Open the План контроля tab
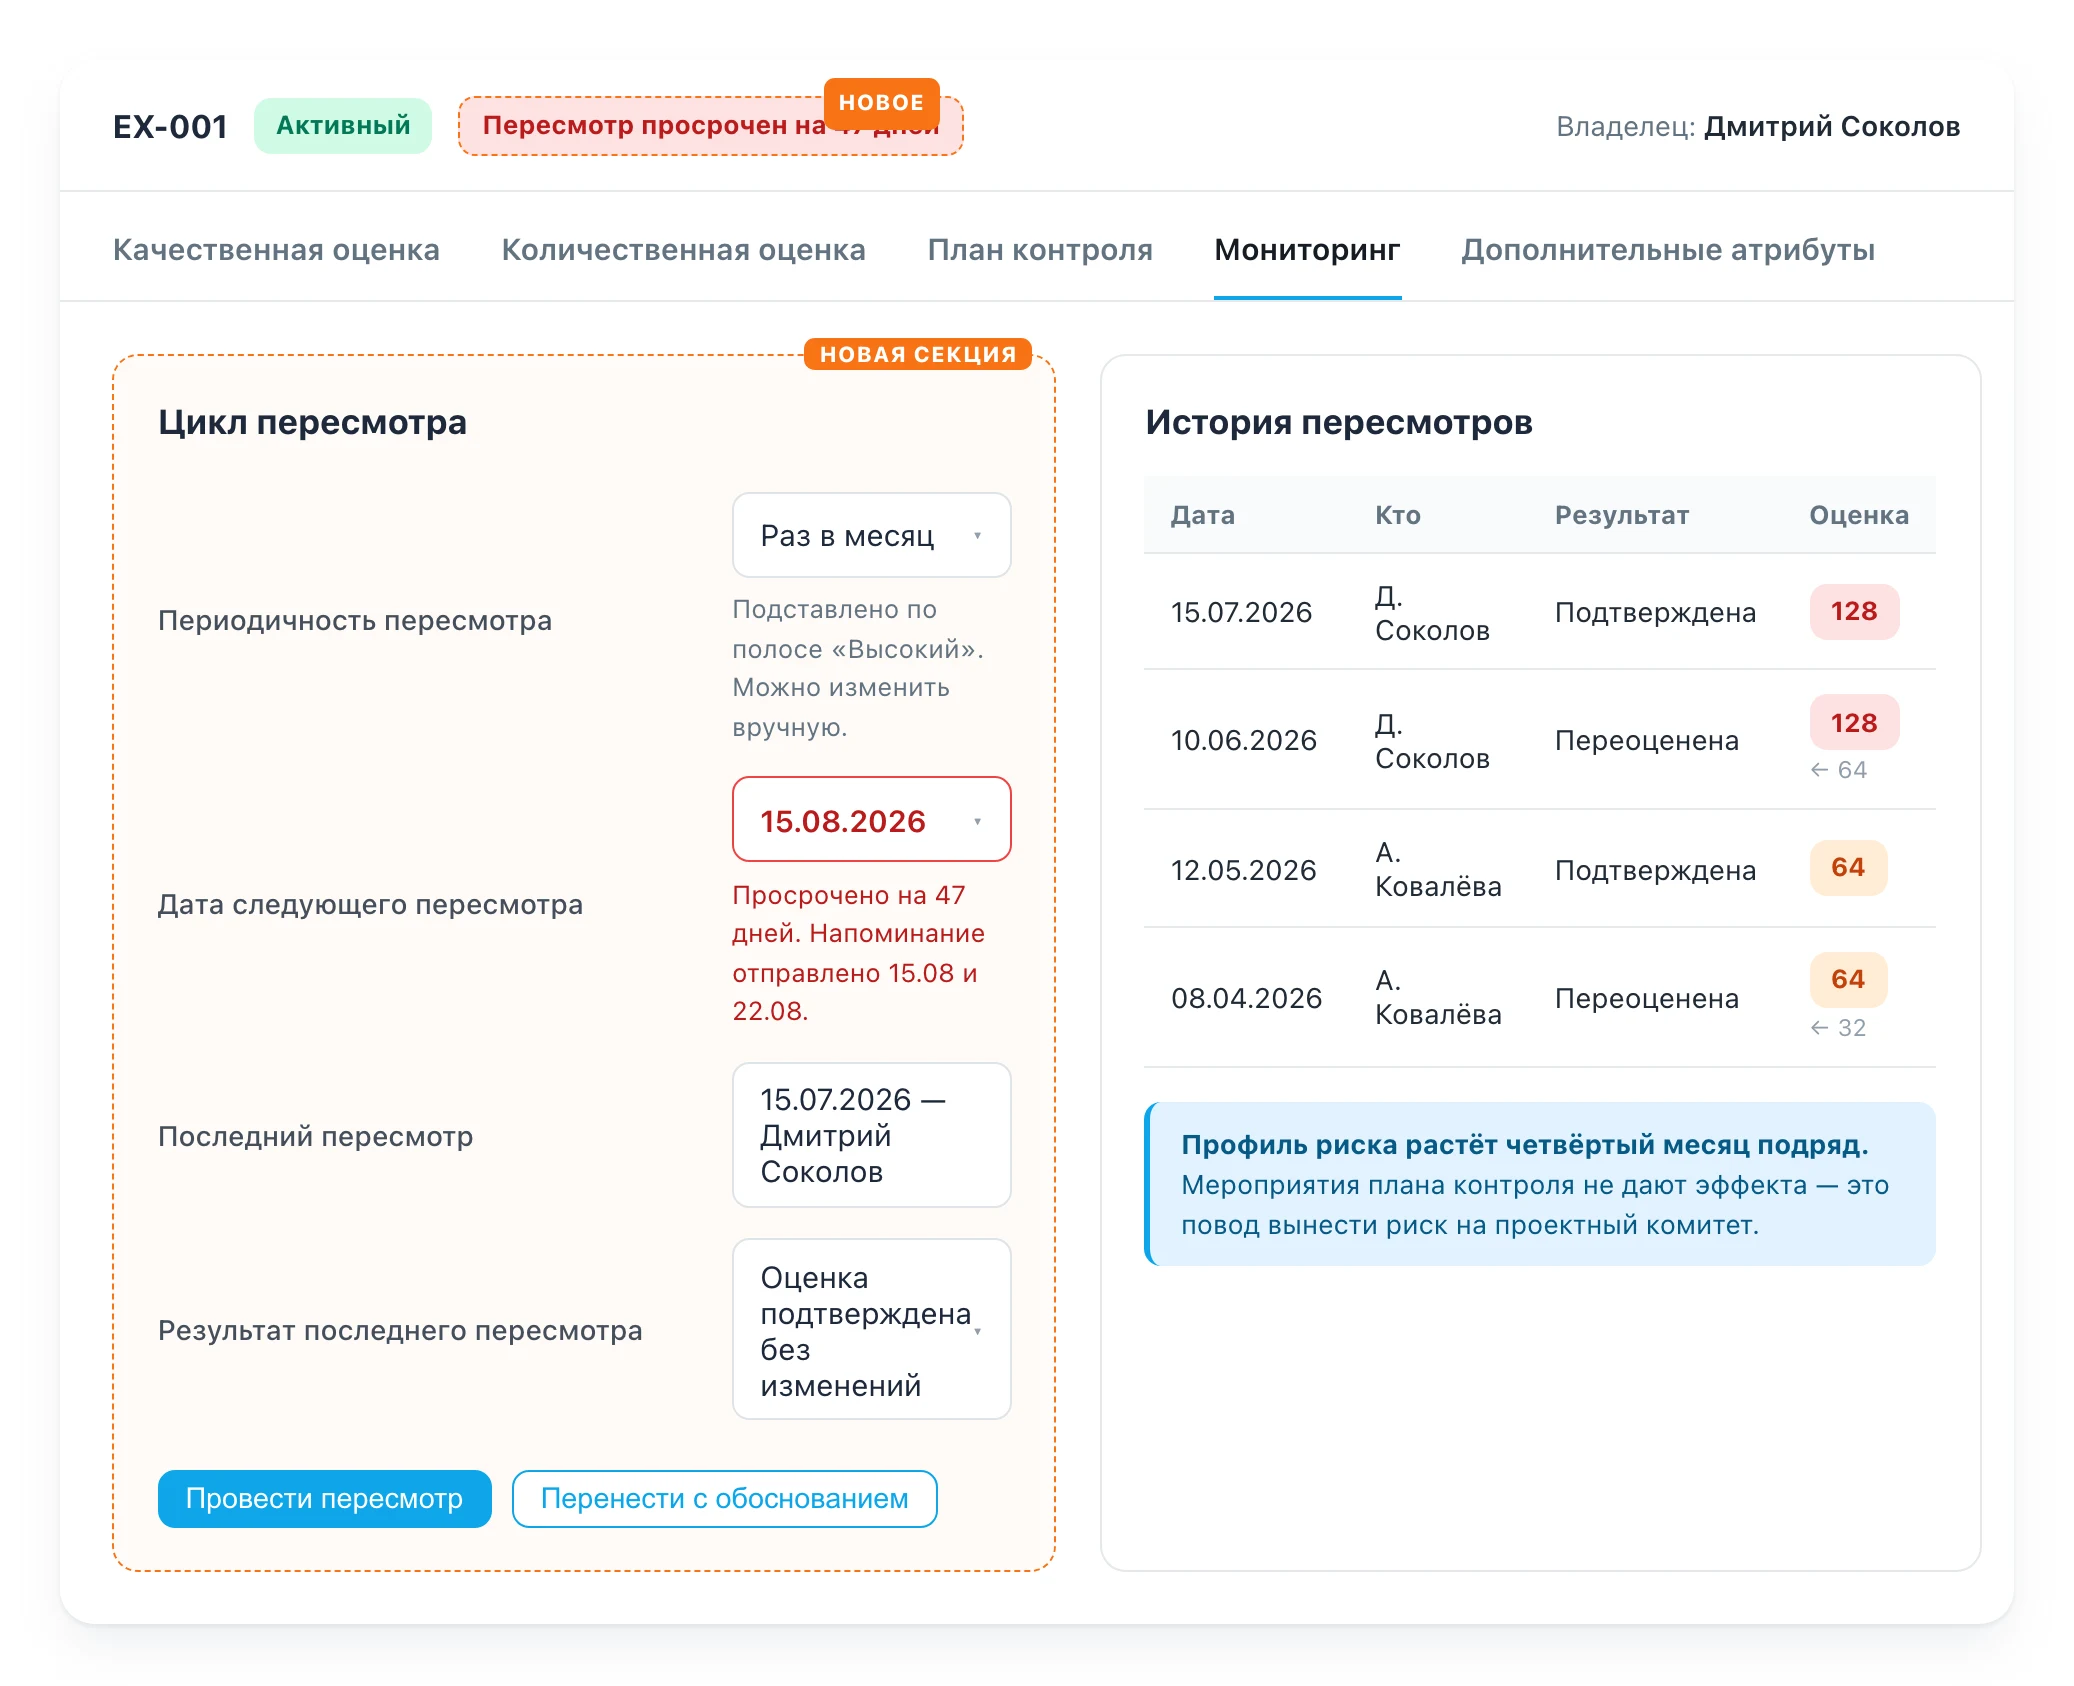 click(x=1040, y=250)
